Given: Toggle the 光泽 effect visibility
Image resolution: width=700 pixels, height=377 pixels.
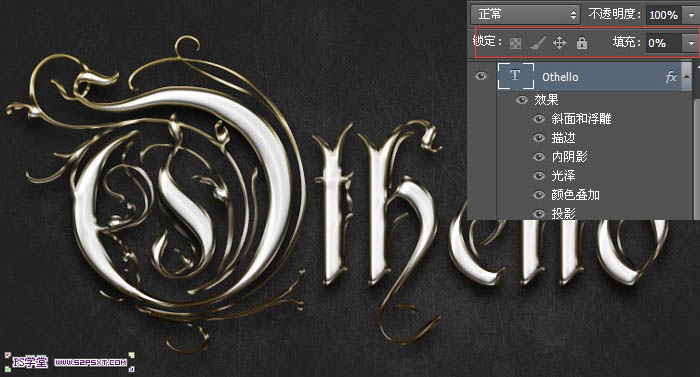Looking at the screenshot, I should pyautogui.click(x=539, y=176).
